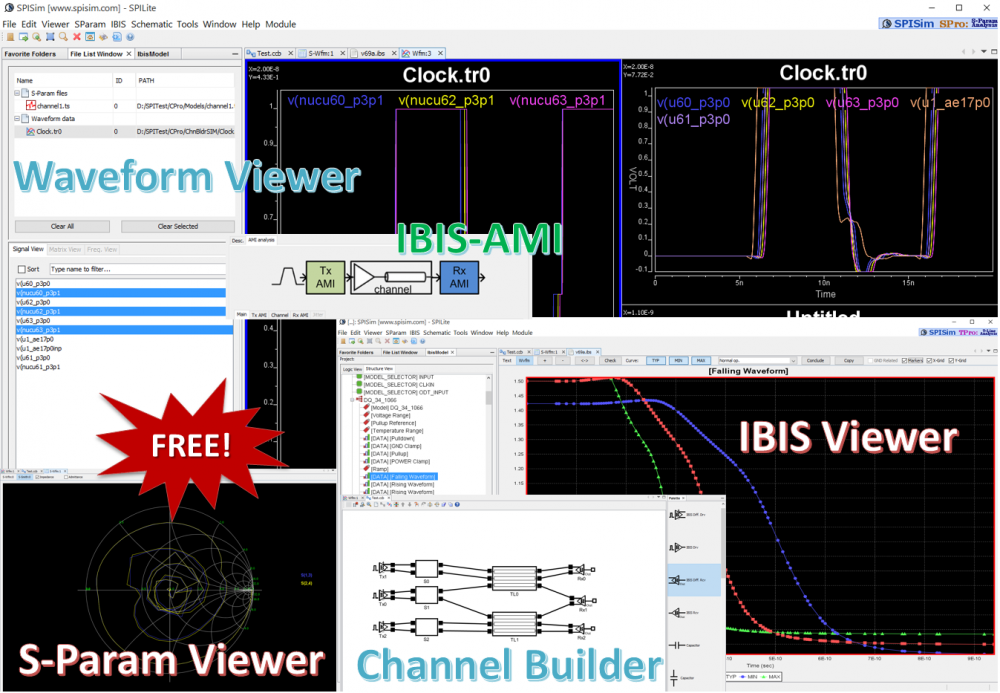The image size is (1000, 693).
Task: Click the Clear All button
Action: click(63, 226)
